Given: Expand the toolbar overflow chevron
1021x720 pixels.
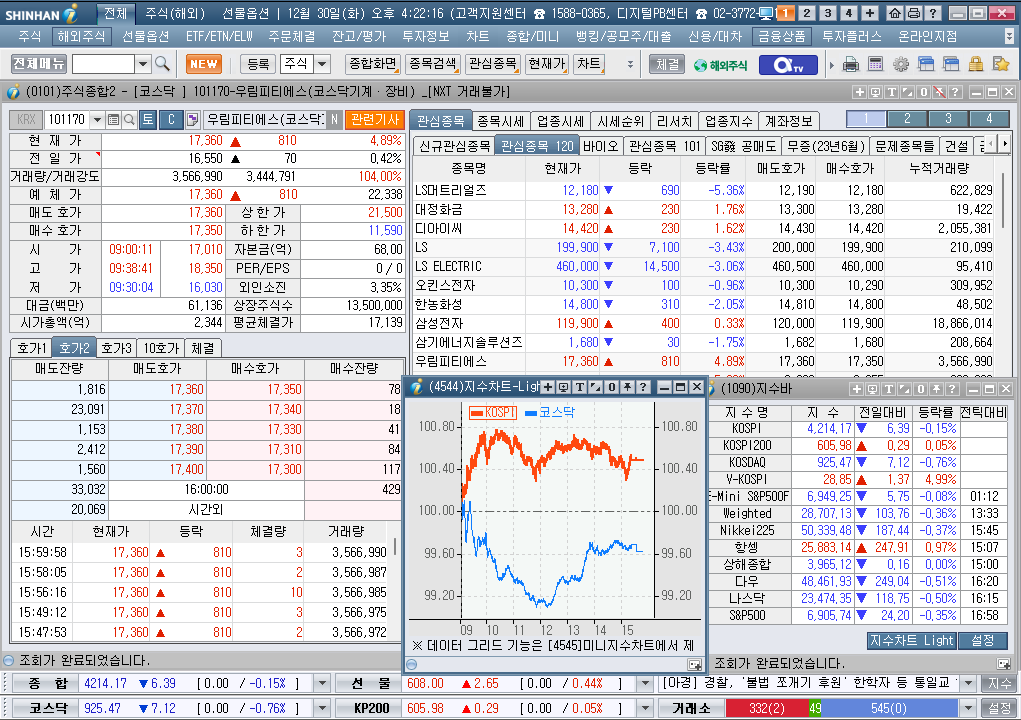Looking at the screenshot, I should point(630,64).
